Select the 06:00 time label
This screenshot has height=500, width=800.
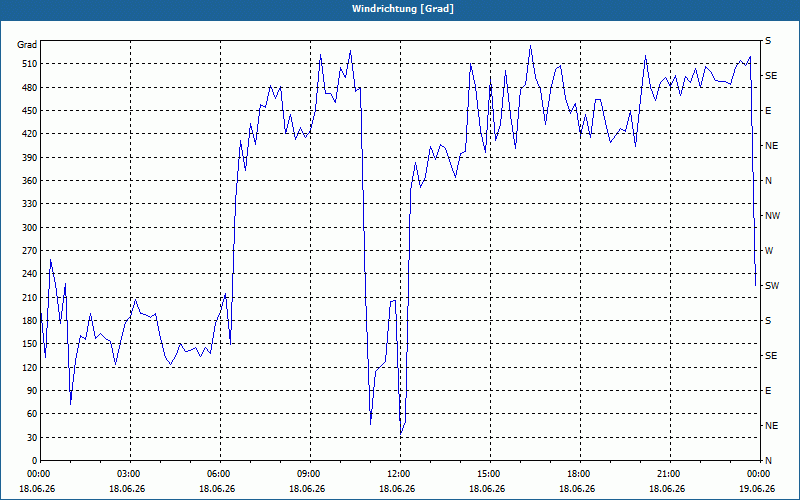[x=220, y=473]
